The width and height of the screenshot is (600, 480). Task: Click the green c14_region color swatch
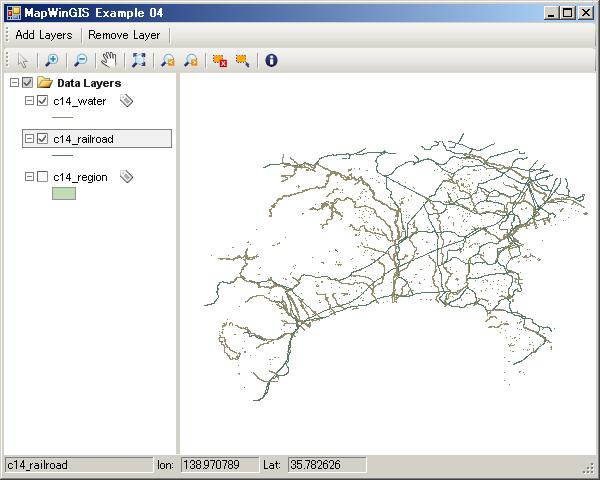63,193
